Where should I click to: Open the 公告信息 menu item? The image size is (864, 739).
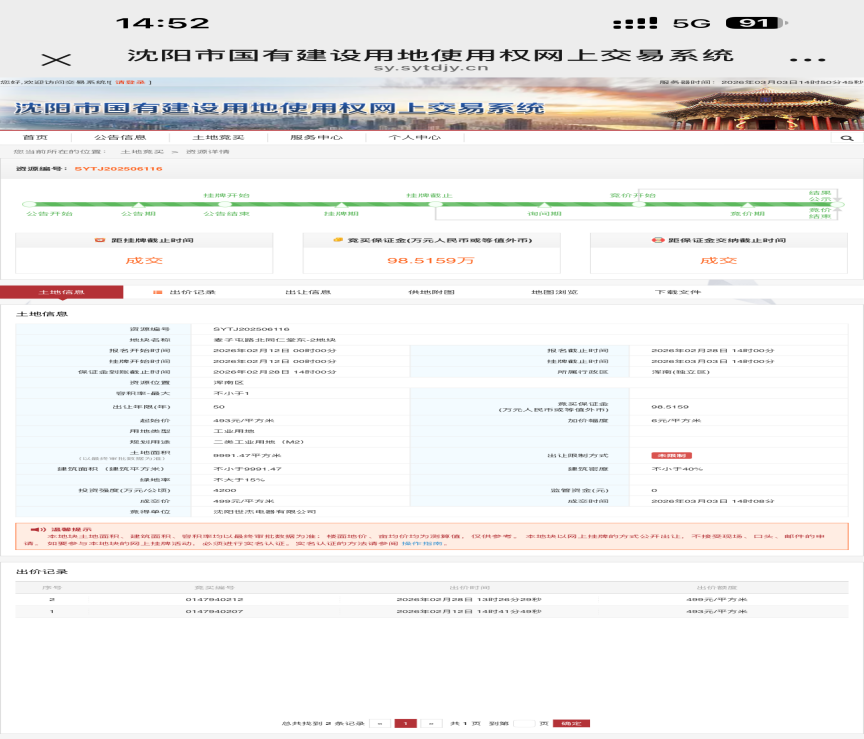(121, 136)
